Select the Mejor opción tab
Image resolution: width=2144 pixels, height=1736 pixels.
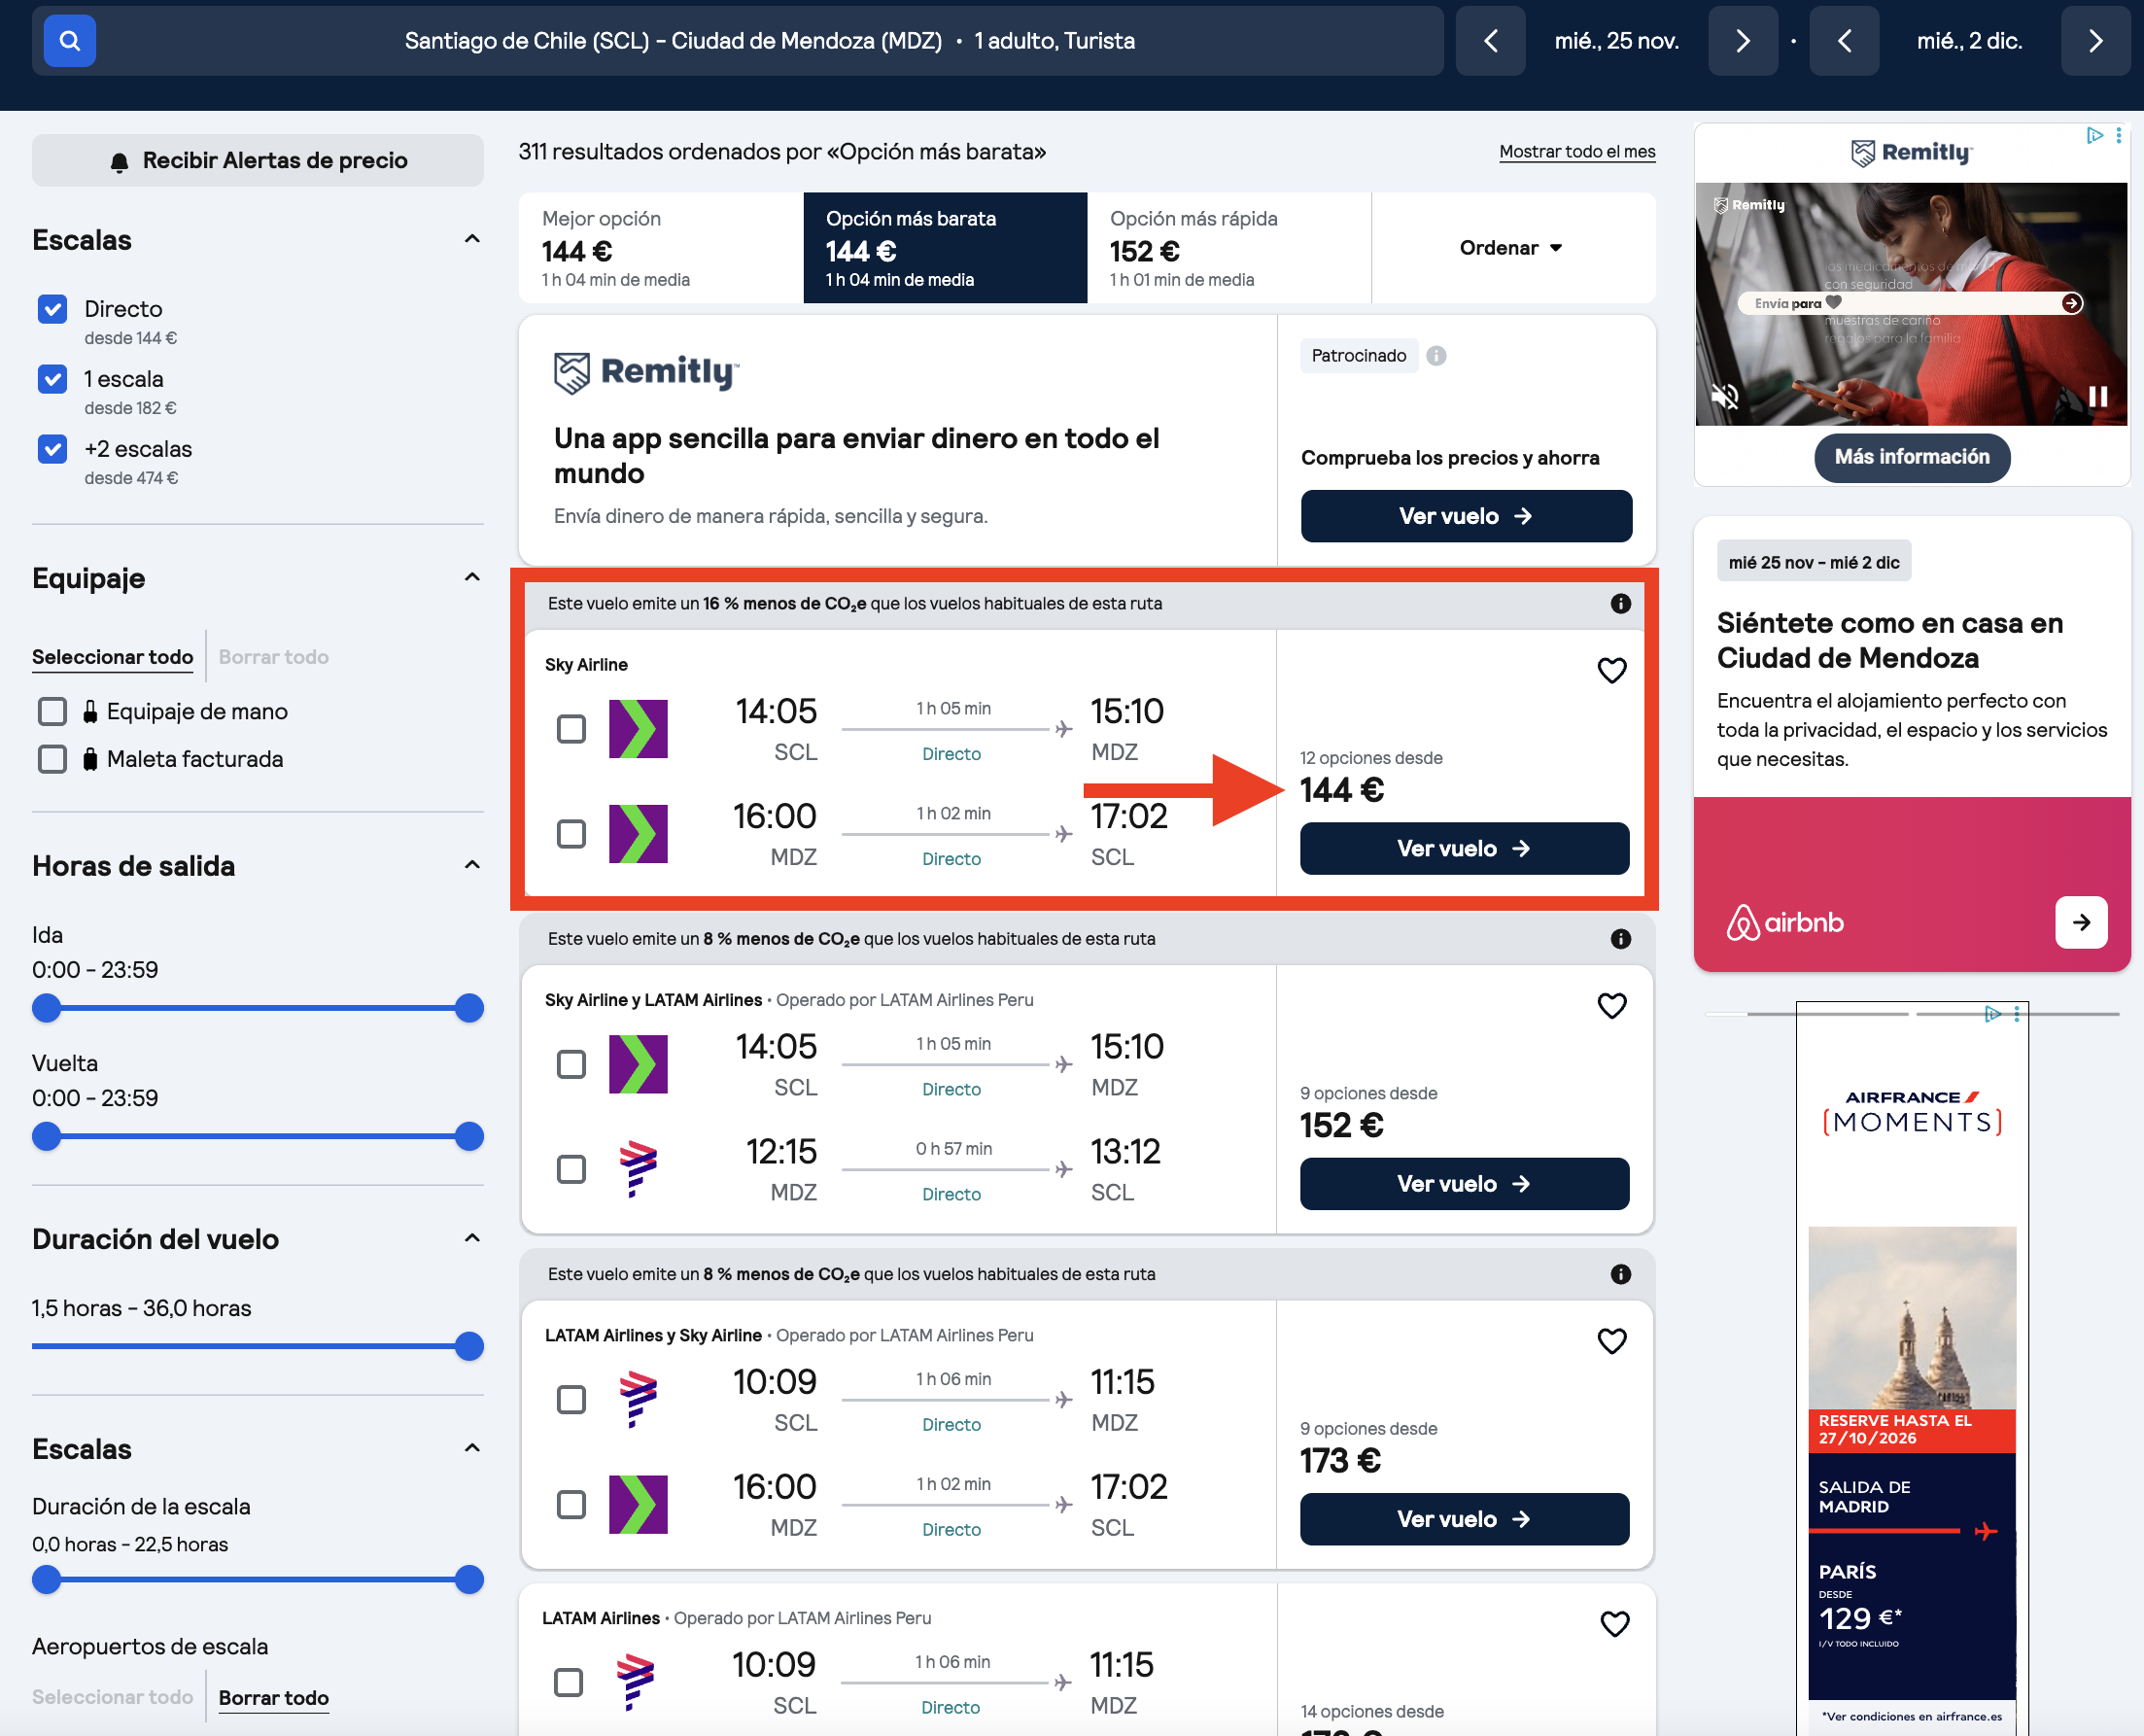coord(661,248)
